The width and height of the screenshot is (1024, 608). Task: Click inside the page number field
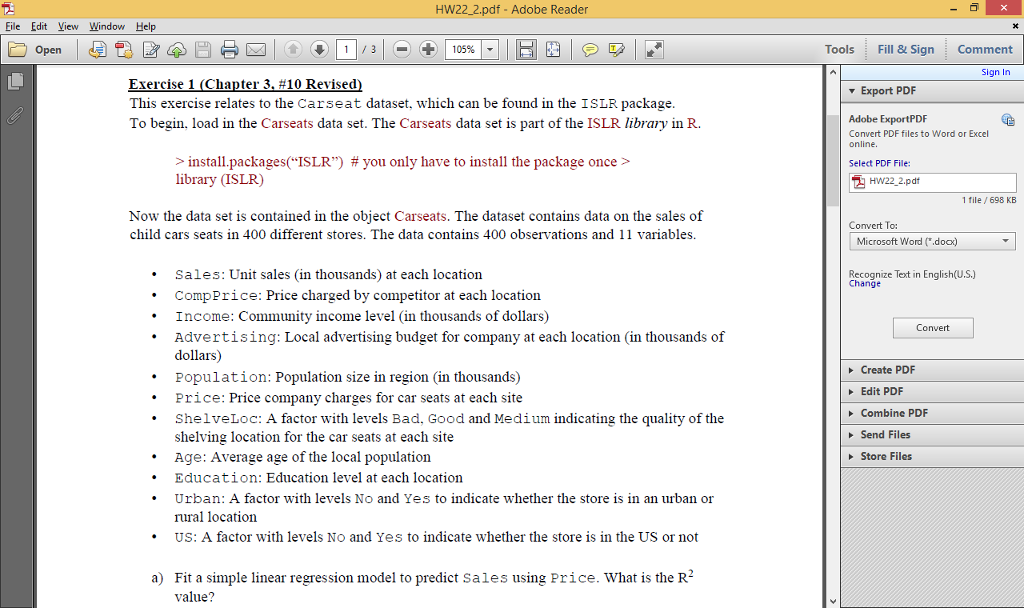(x=346, y=49)
